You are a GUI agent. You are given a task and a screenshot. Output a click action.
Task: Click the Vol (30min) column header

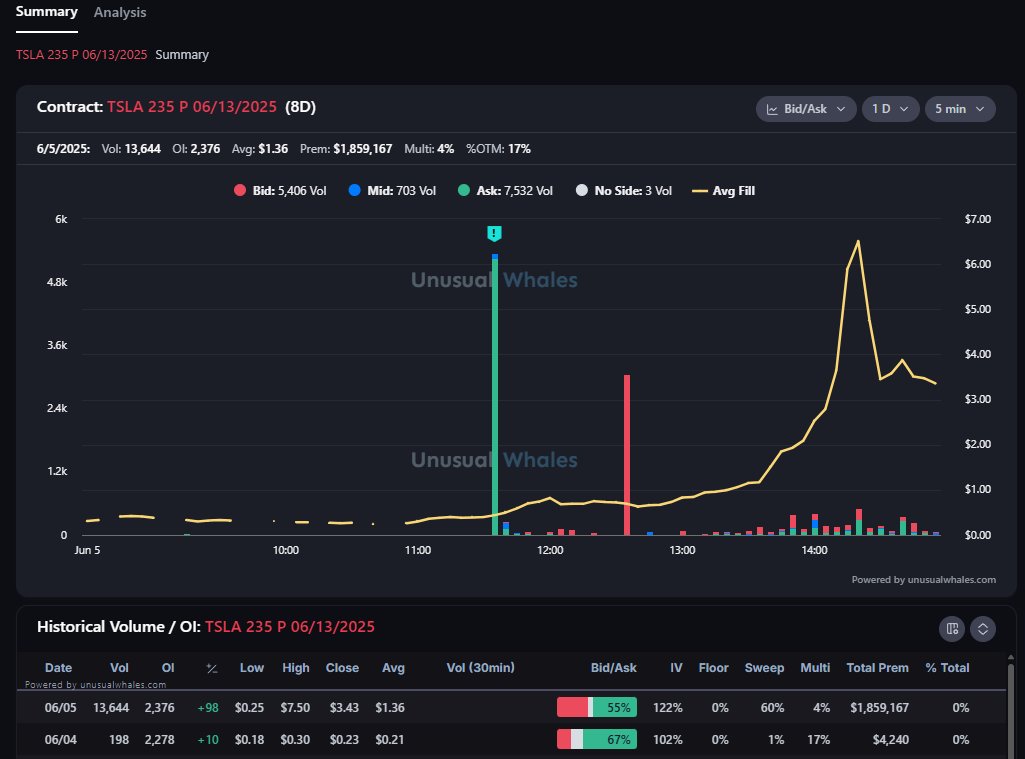(x=480, y=667)
